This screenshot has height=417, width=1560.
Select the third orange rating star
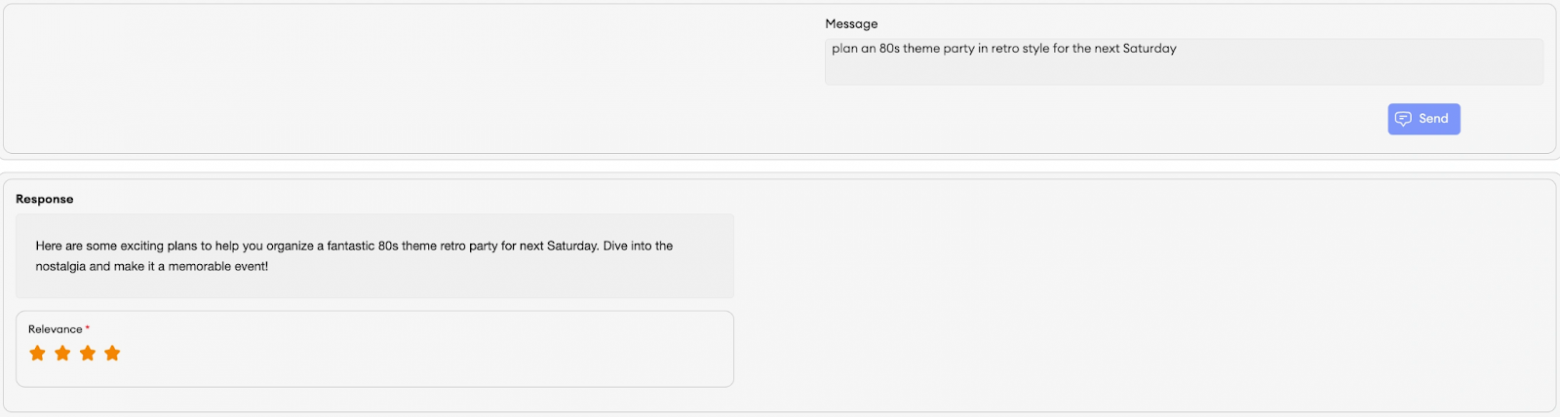click(x=87, y=353)
